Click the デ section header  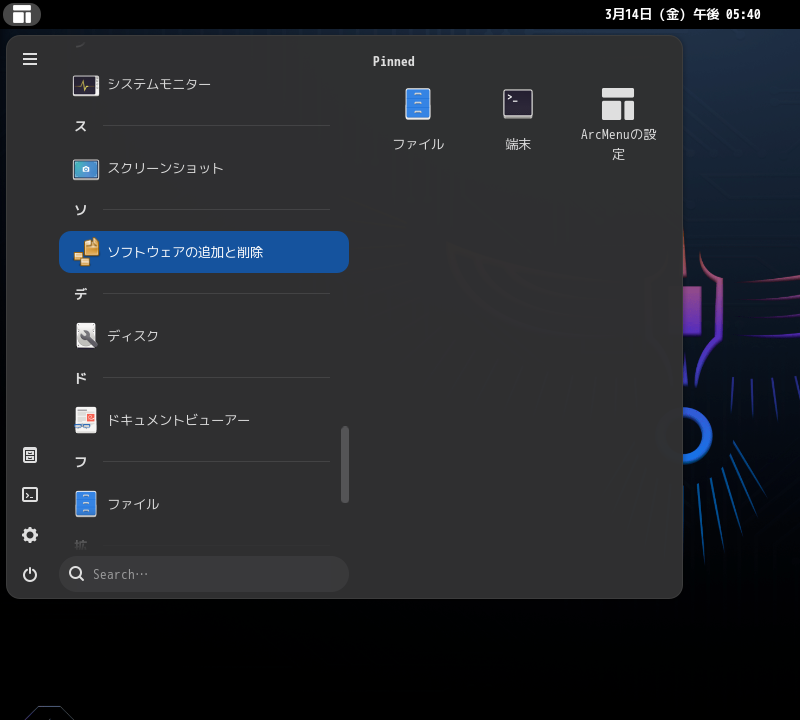point(81,294)
